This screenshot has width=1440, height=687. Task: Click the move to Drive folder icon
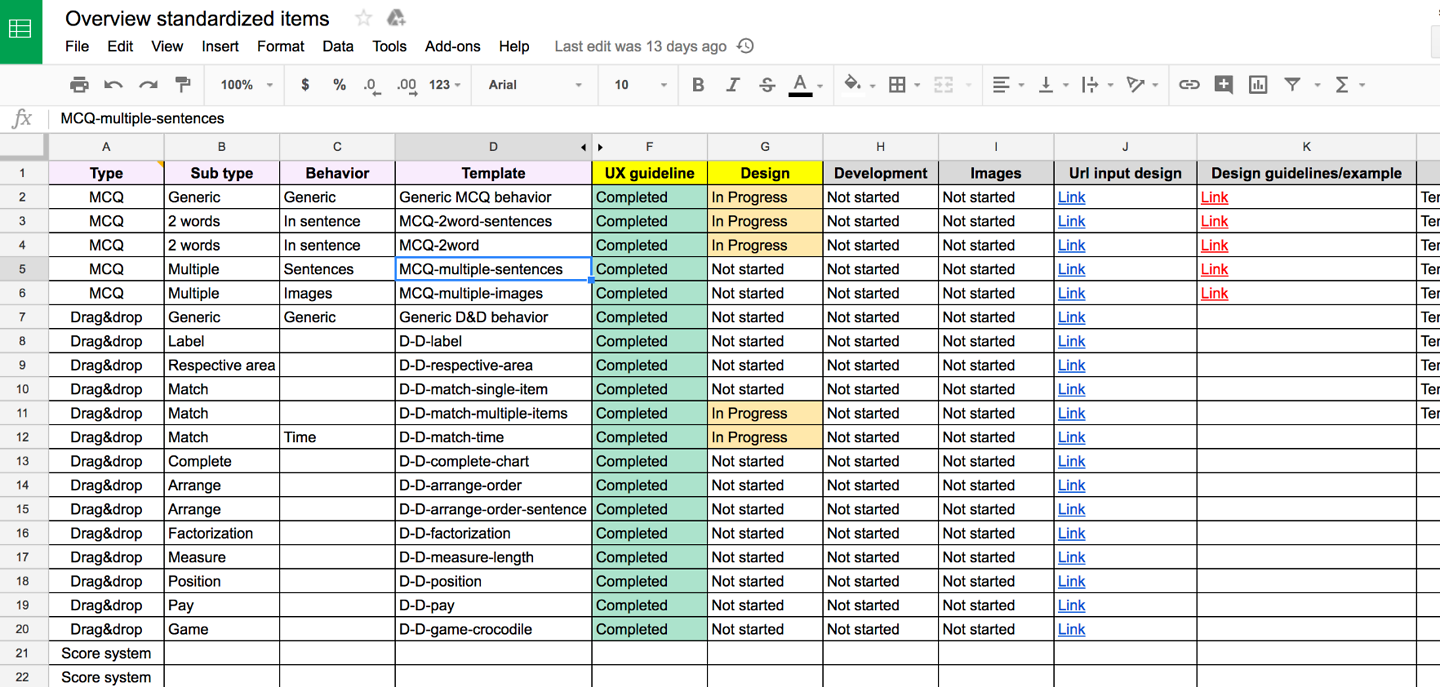396,18
